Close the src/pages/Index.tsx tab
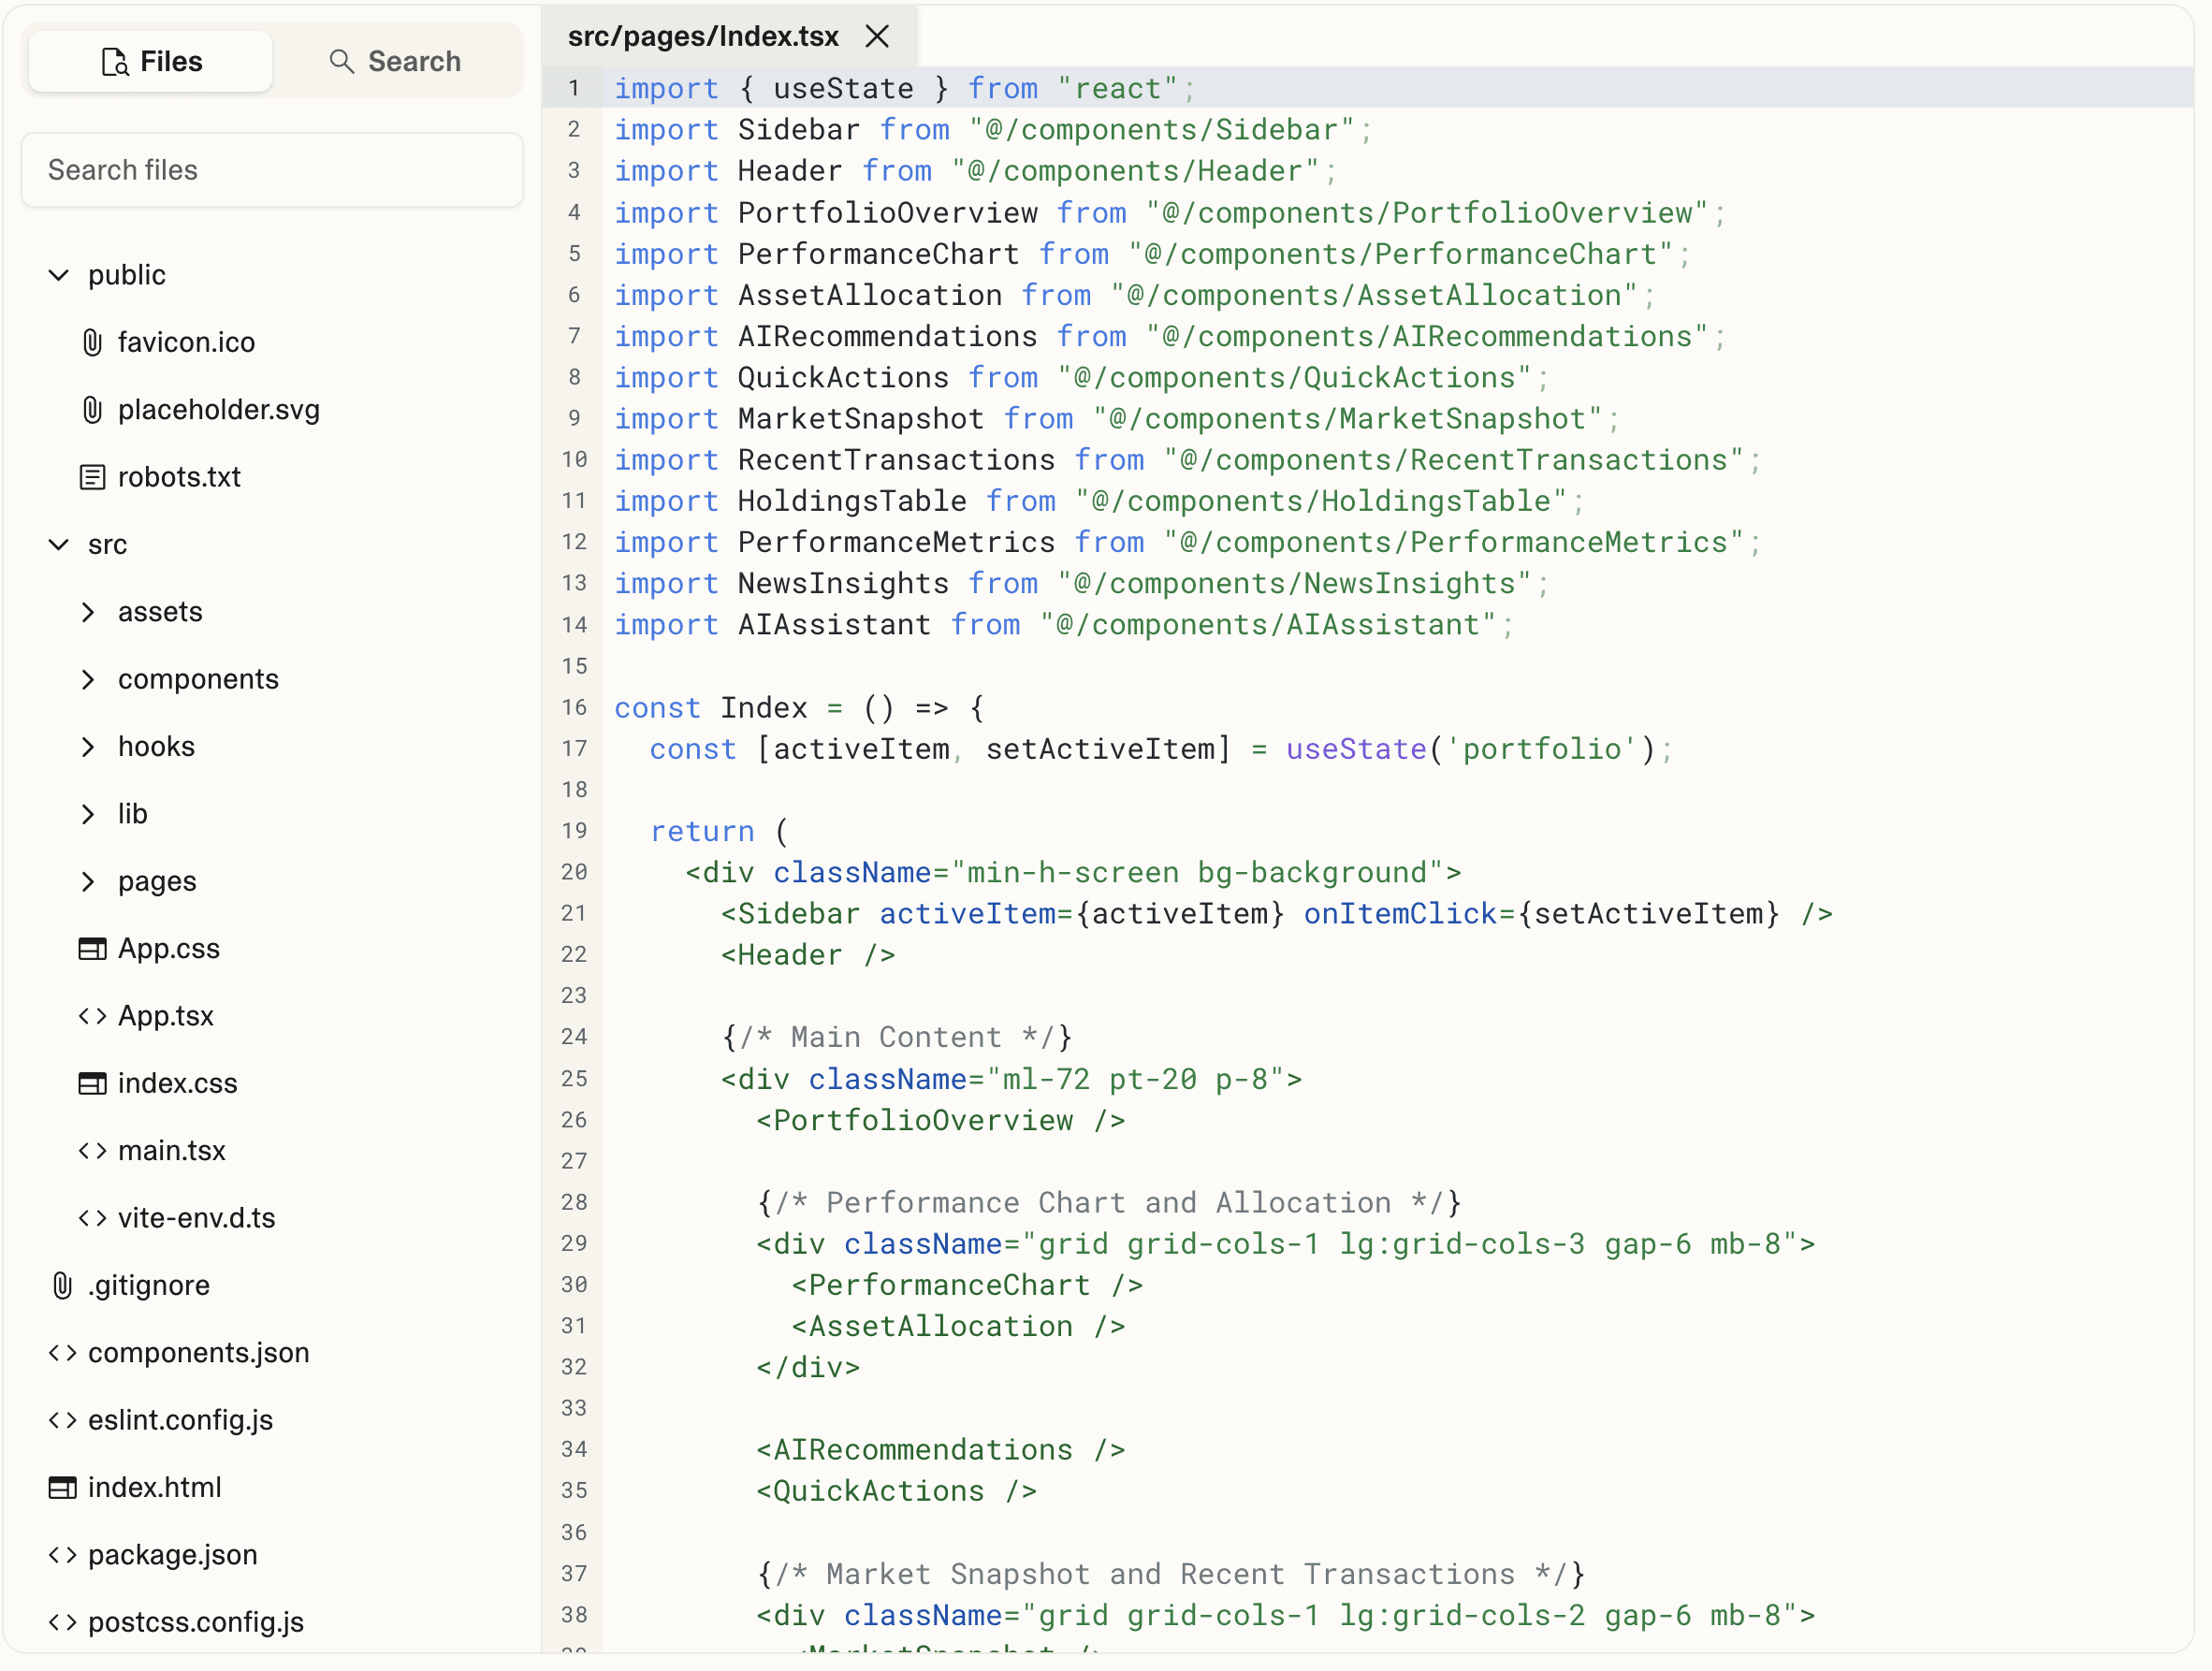Screen dimensions: 2212x1671 [877, 37]
